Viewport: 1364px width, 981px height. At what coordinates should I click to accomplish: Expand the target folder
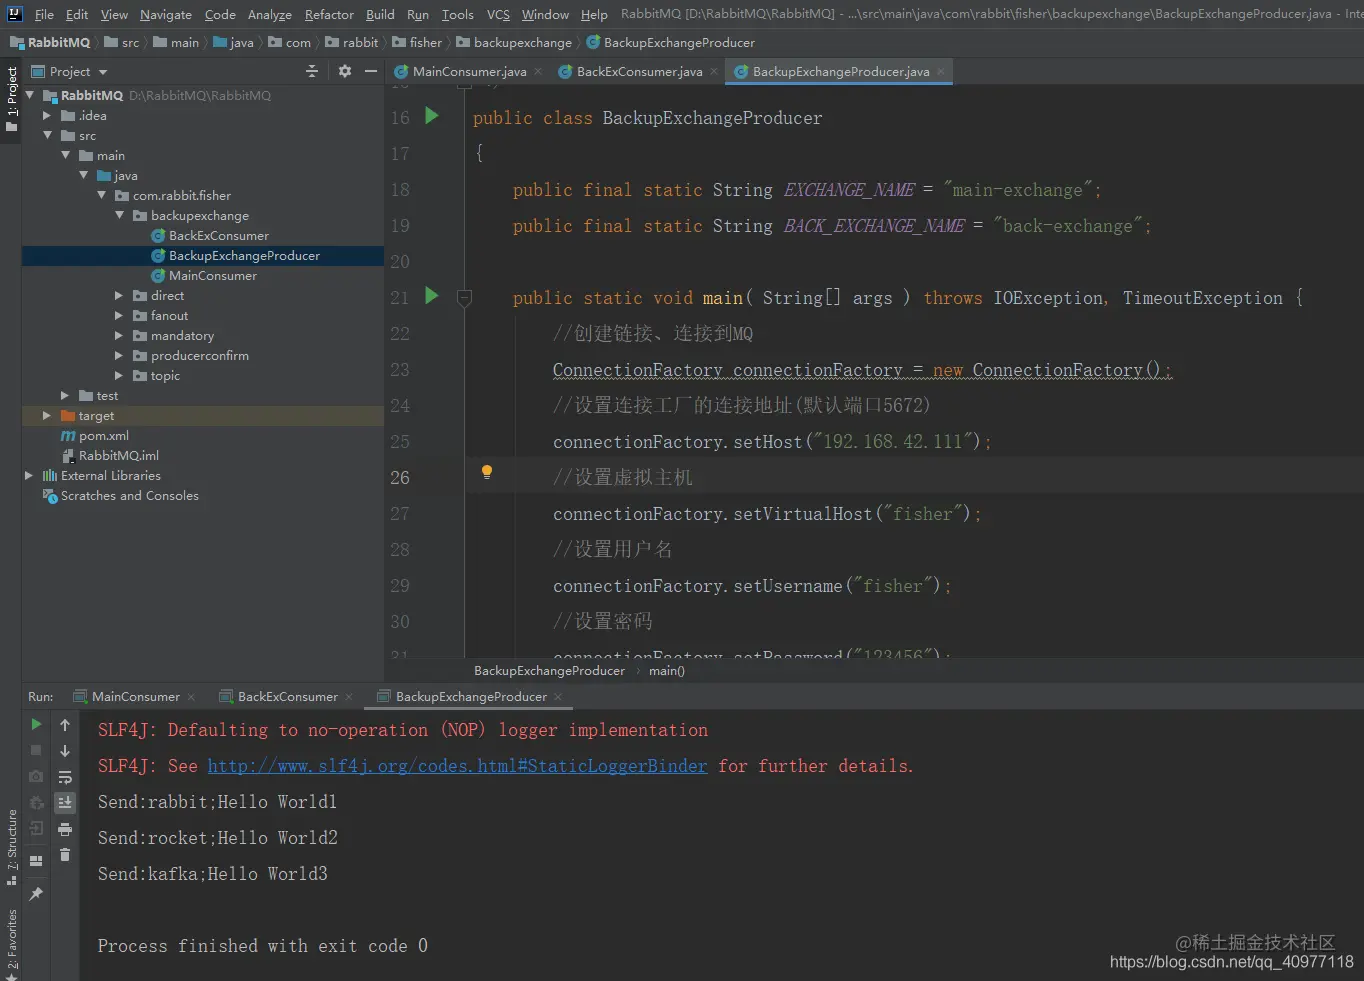pyautogui.click(x=47, y=415)
